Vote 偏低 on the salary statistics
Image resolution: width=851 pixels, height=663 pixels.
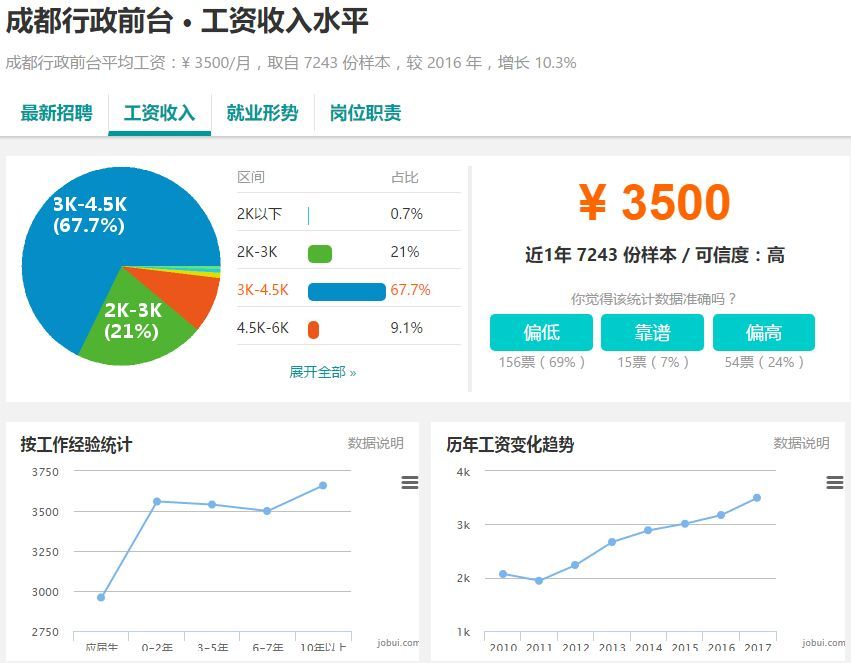click(x=541, y=332)
